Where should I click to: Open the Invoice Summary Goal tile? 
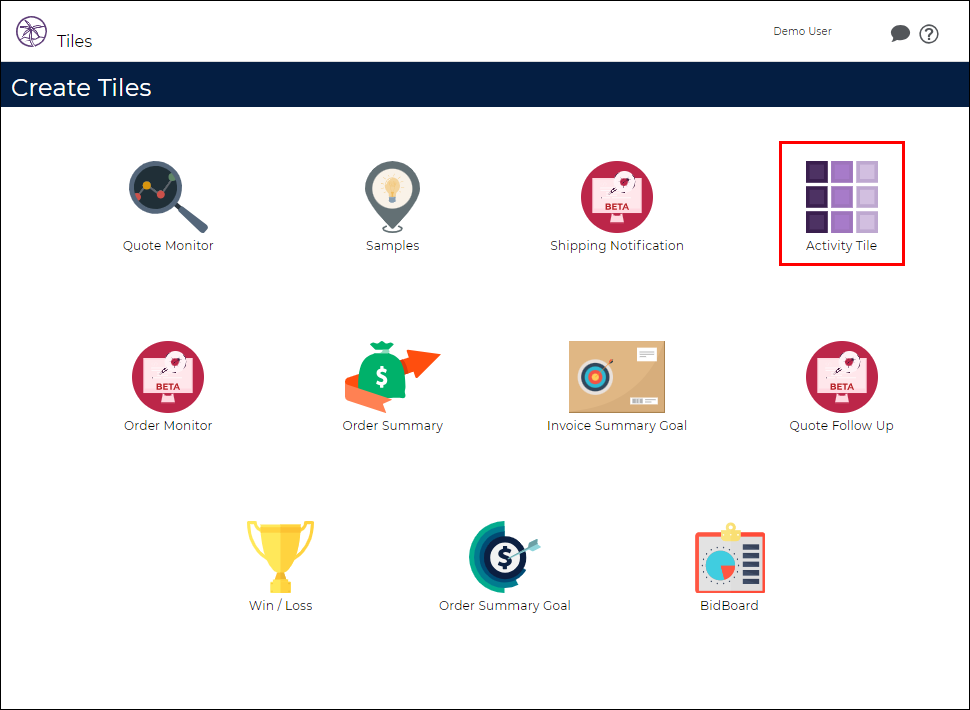point(617,377)
